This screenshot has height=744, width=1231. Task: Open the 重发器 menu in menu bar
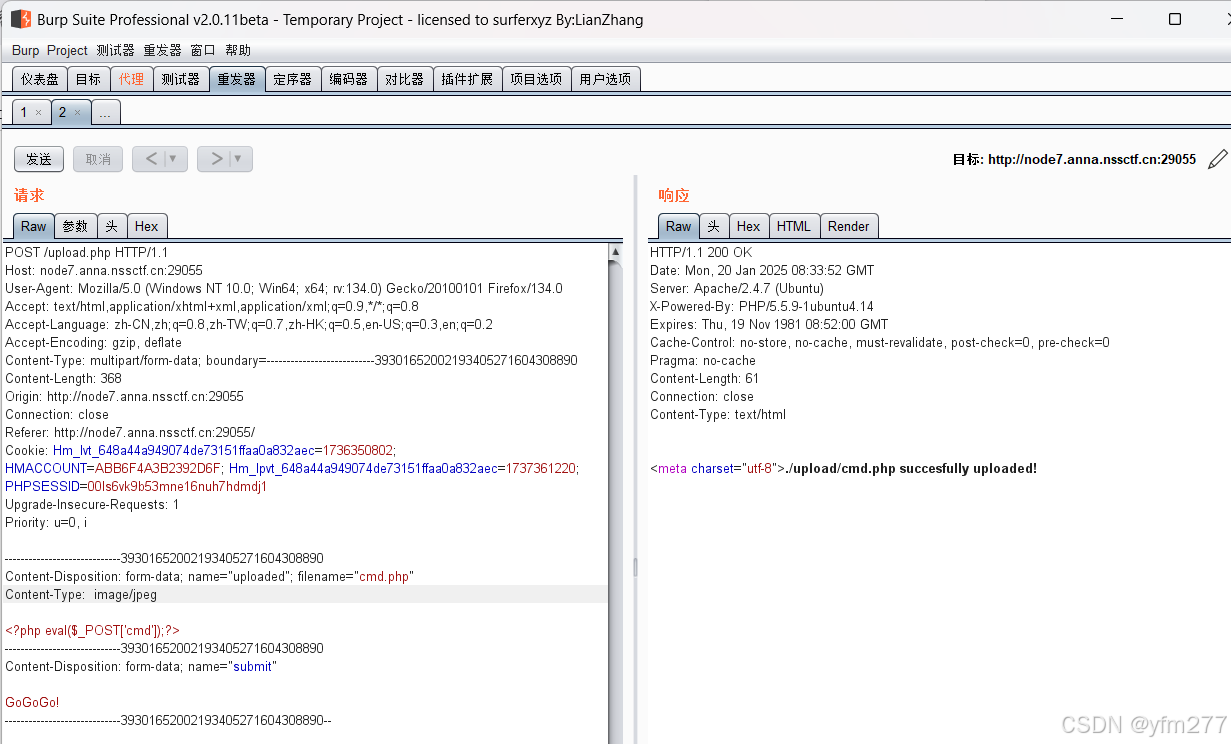pos(162,50)
